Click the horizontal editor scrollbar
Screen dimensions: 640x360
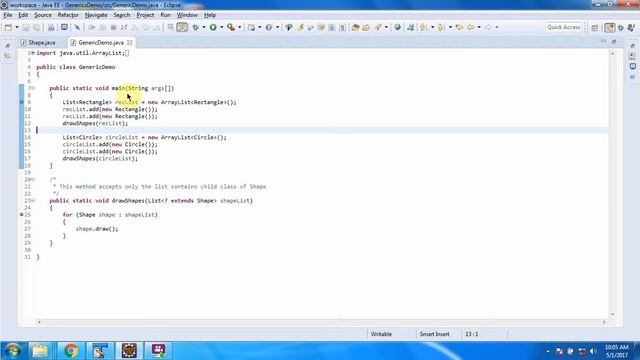point(322,322)
